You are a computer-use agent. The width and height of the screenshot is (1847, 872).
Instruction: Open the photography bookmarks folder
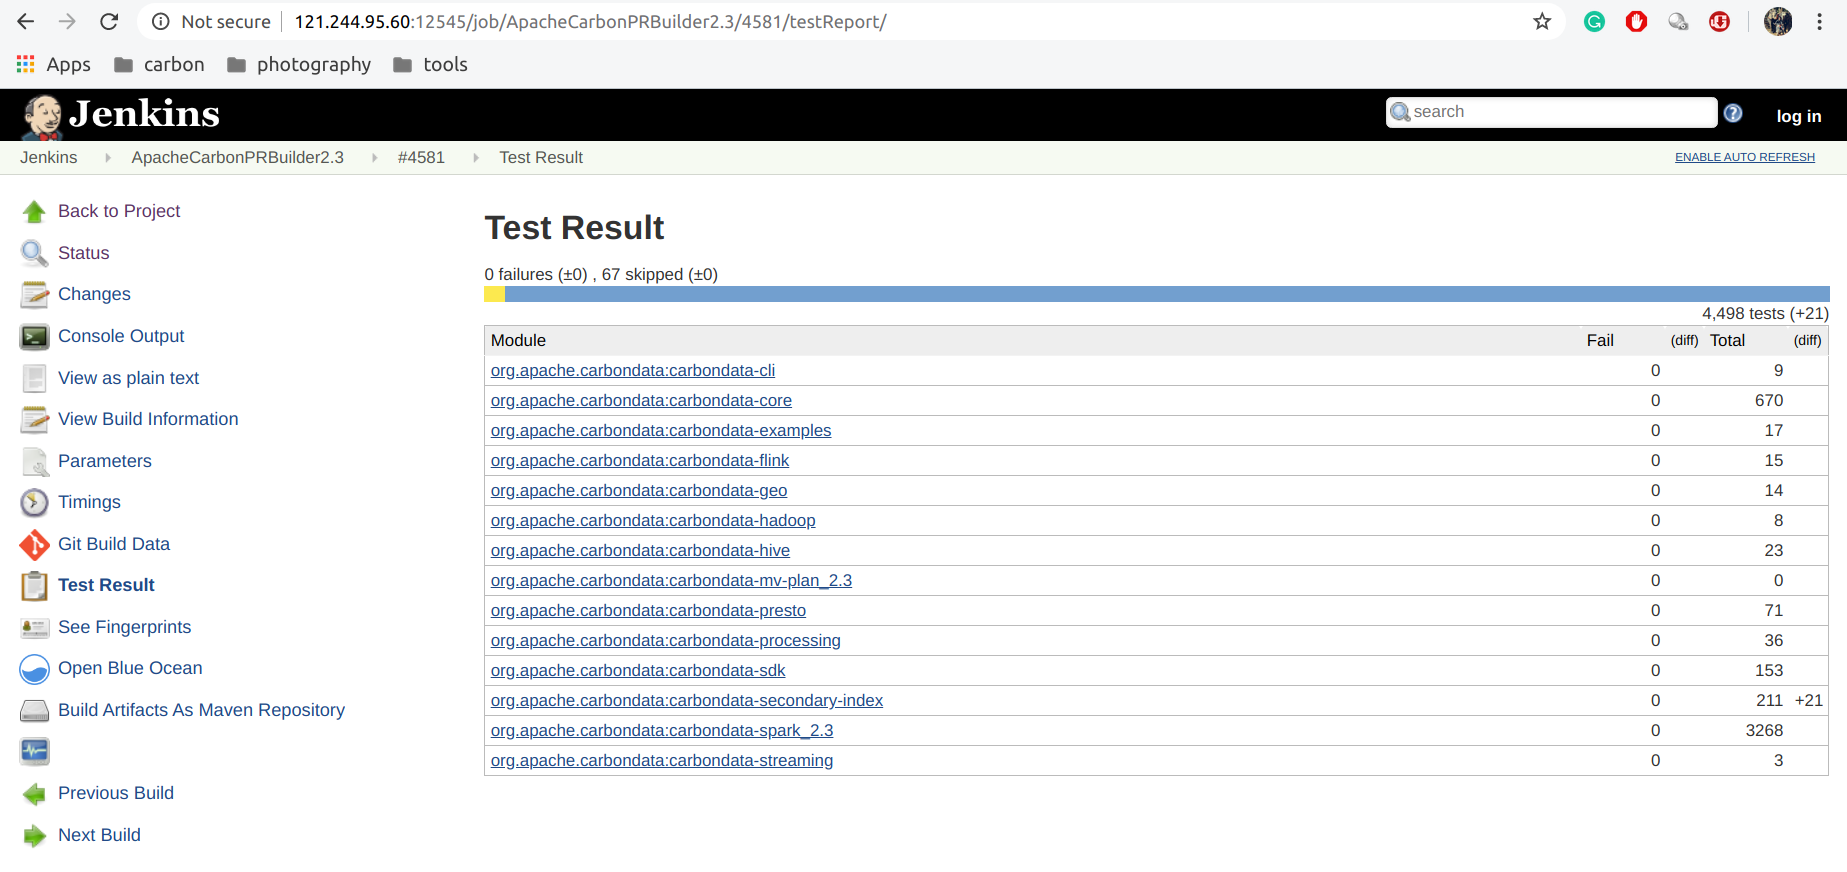pyautogui.click(x=299, y=65)
